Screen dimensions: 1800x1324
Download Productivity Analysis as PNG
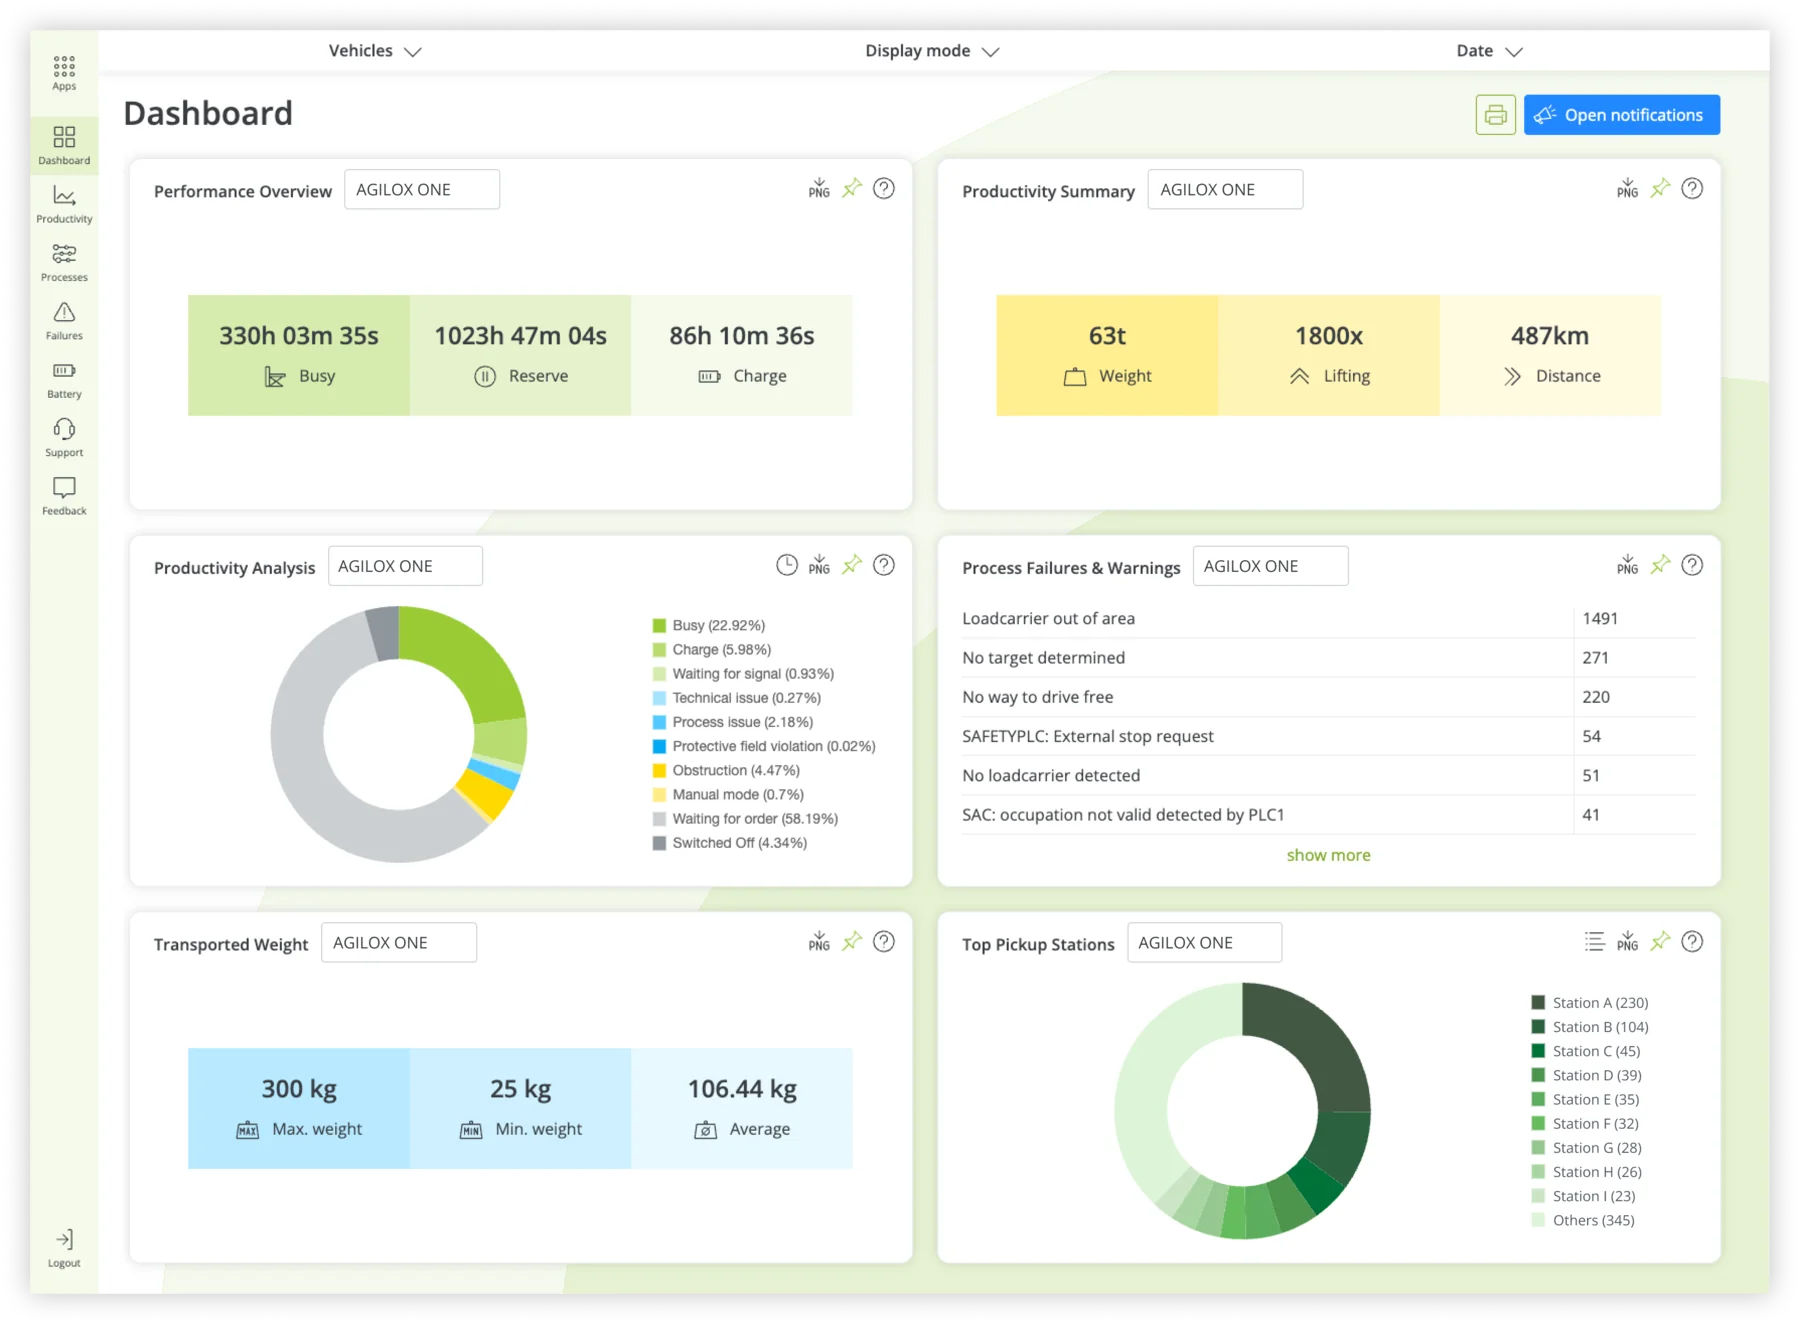click(x=819, y=565)
